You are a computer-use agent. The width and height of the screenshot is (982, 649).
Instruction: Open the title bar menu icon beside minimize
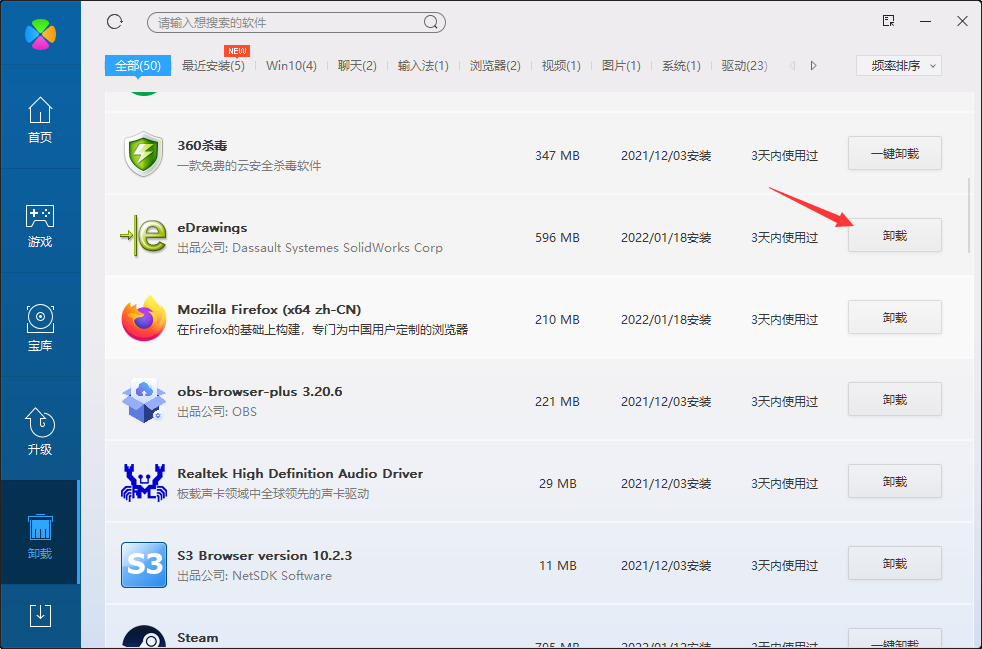[x=888, y=21]
